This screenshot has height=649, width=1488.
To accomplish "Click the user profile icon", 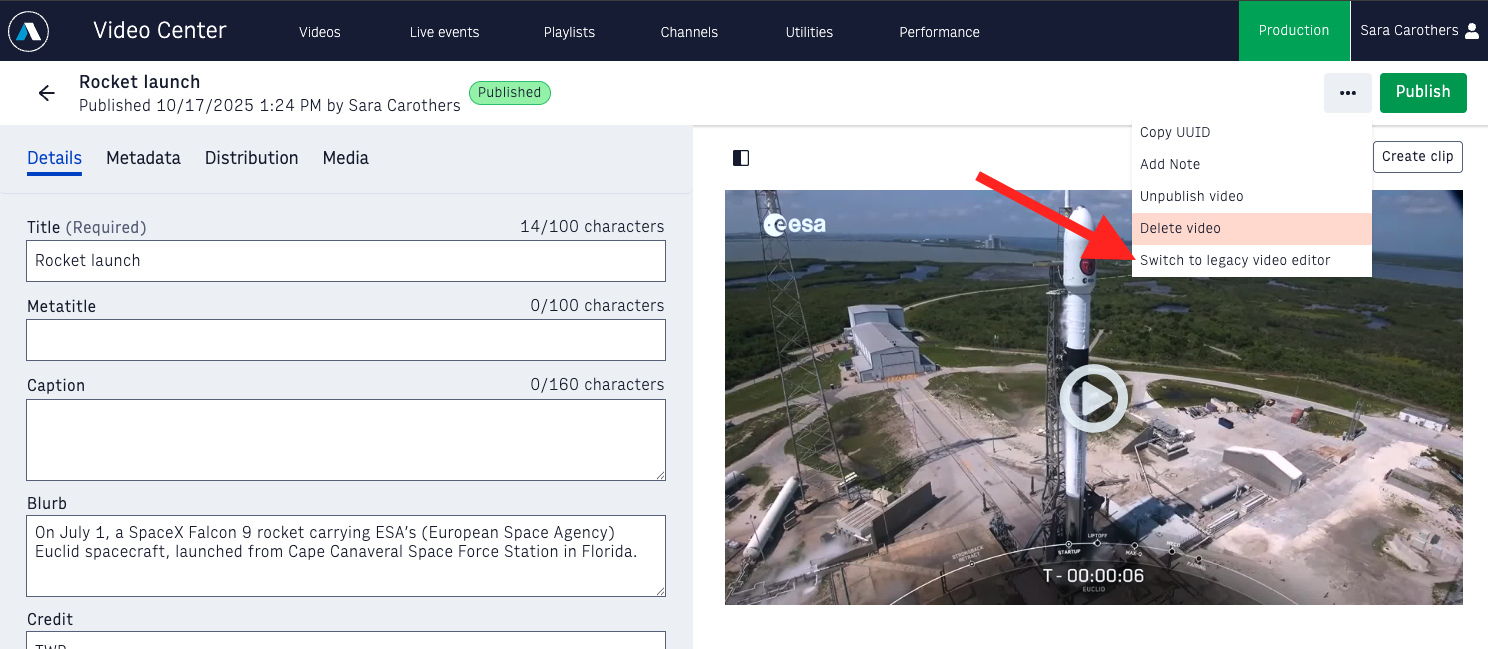I will coord(1471,31).
